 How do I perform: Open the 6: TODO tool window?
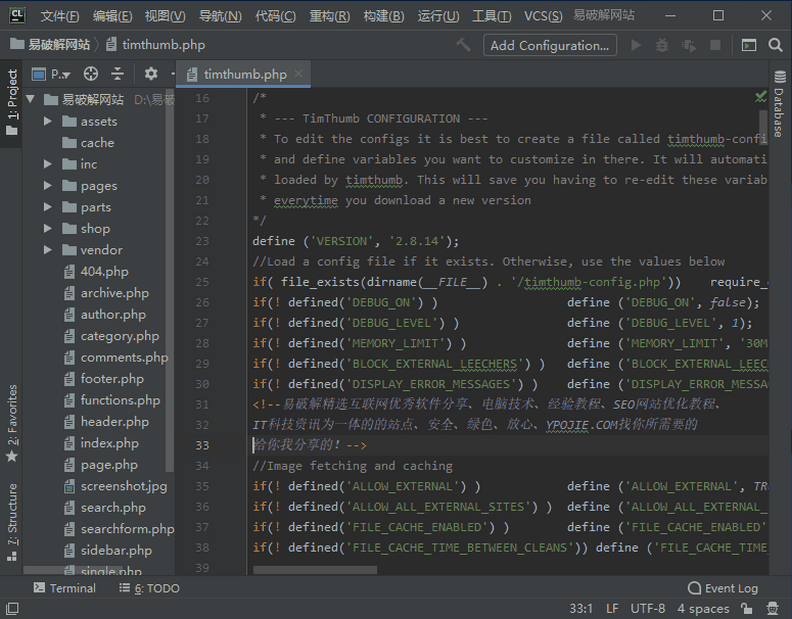tap(150, 588)
